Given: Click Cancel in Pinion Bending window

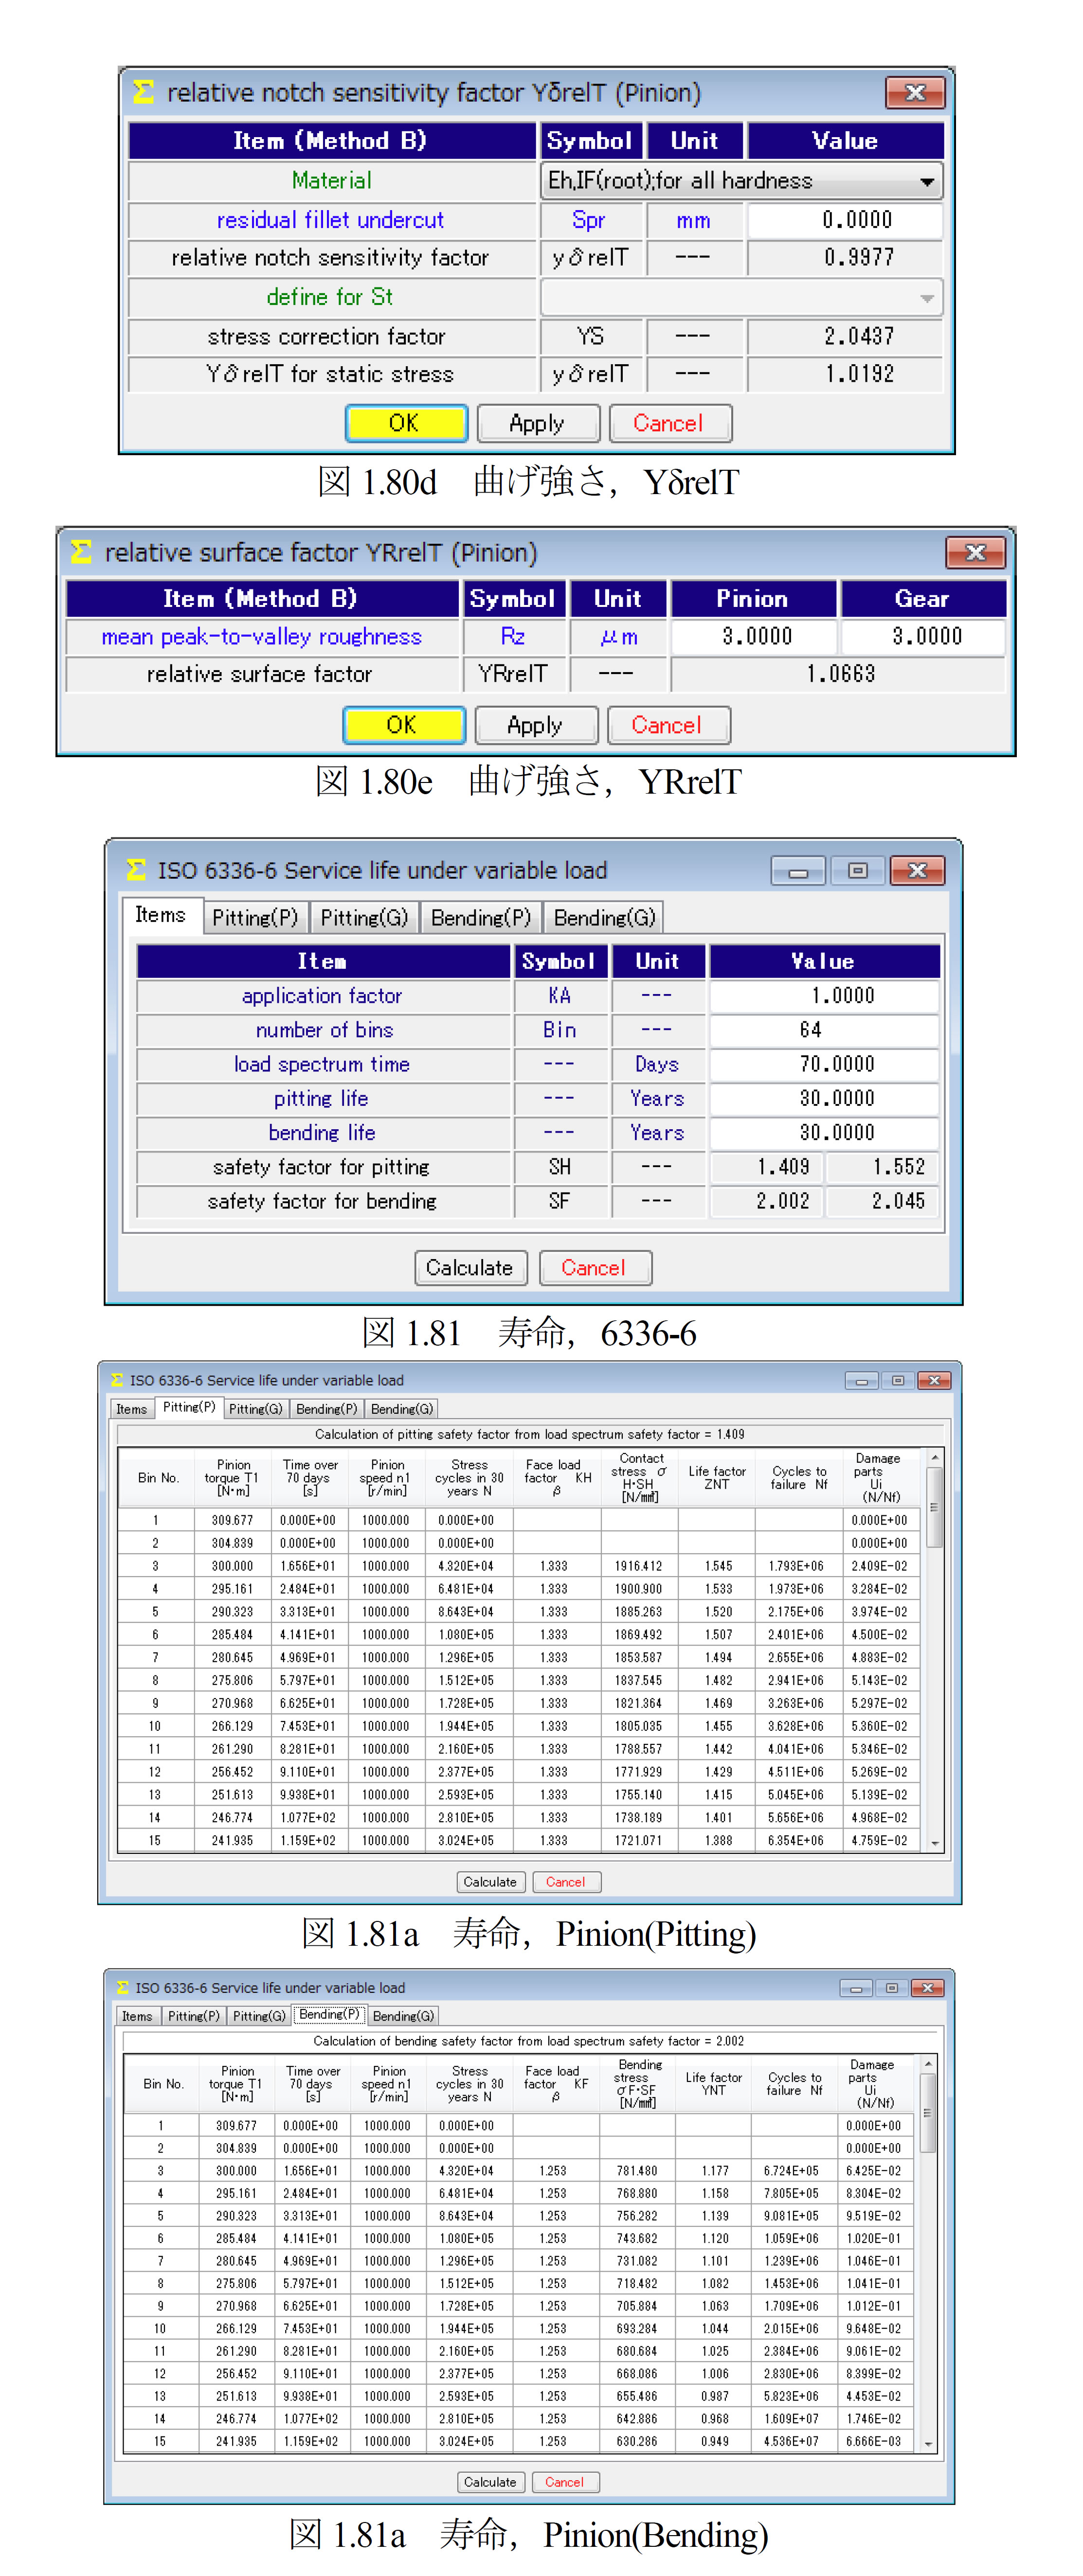Looking at the screenshot, I should pos(565,2482).
